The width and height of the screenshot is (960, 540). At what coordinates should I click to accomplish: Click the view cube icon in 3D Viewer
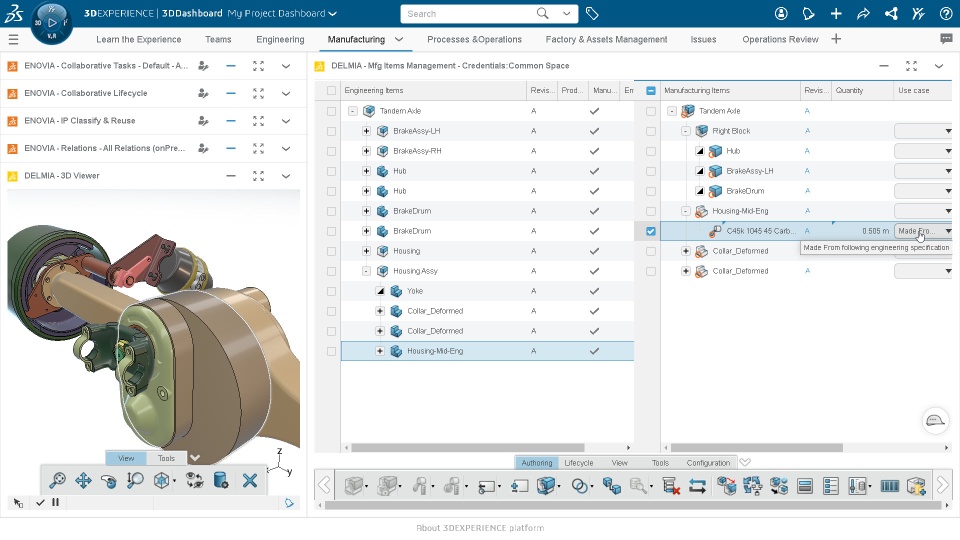coord(162,481)
